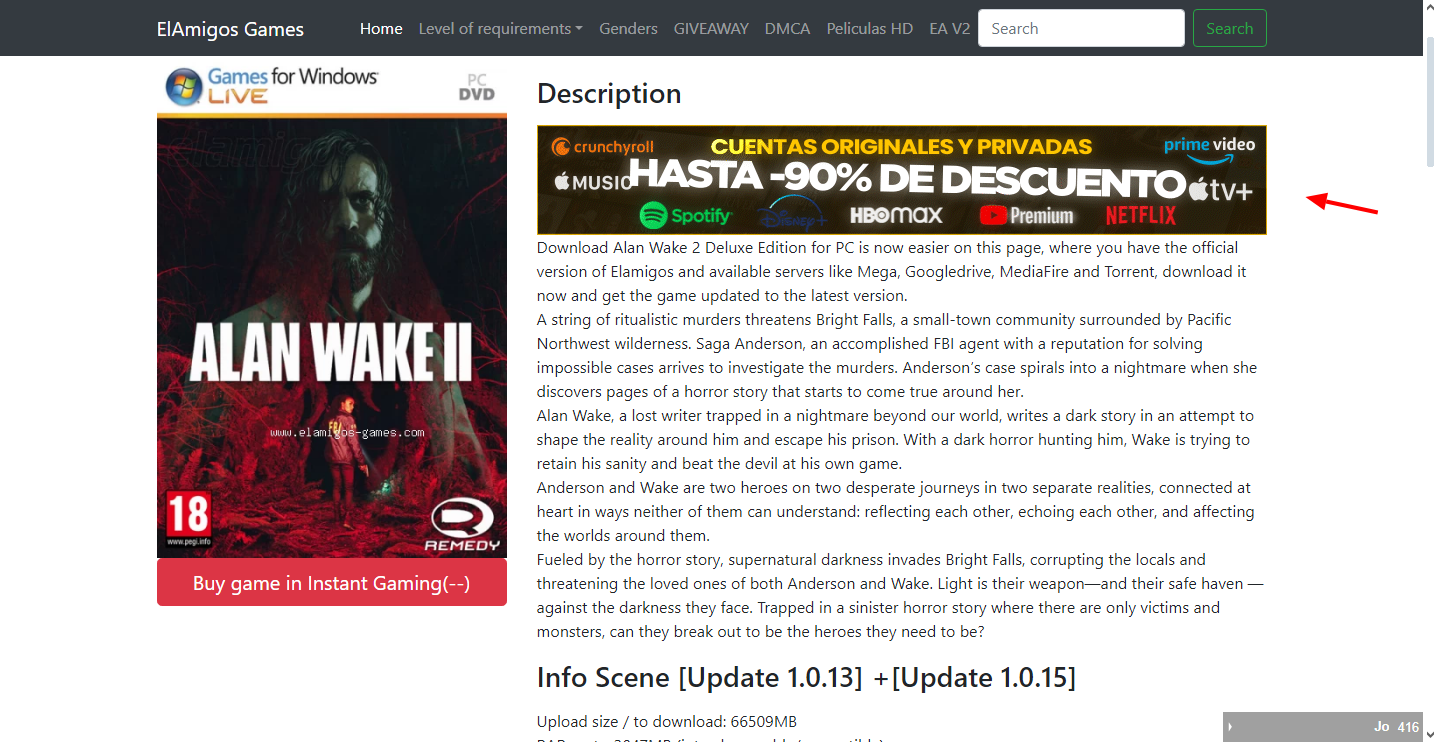Click the Description heading

pyautogui.click(x=609, y=93)
